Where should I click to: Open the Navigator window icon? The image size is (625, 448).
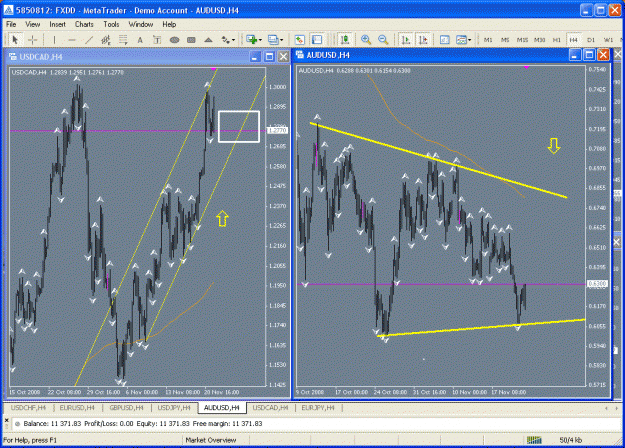(x=317, y=39)
